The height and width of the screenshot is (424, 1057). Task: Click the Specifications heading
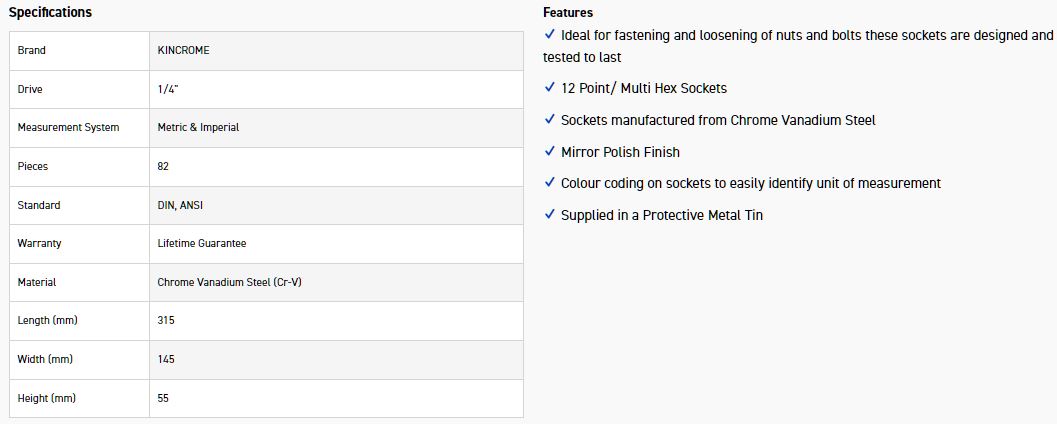50,13
